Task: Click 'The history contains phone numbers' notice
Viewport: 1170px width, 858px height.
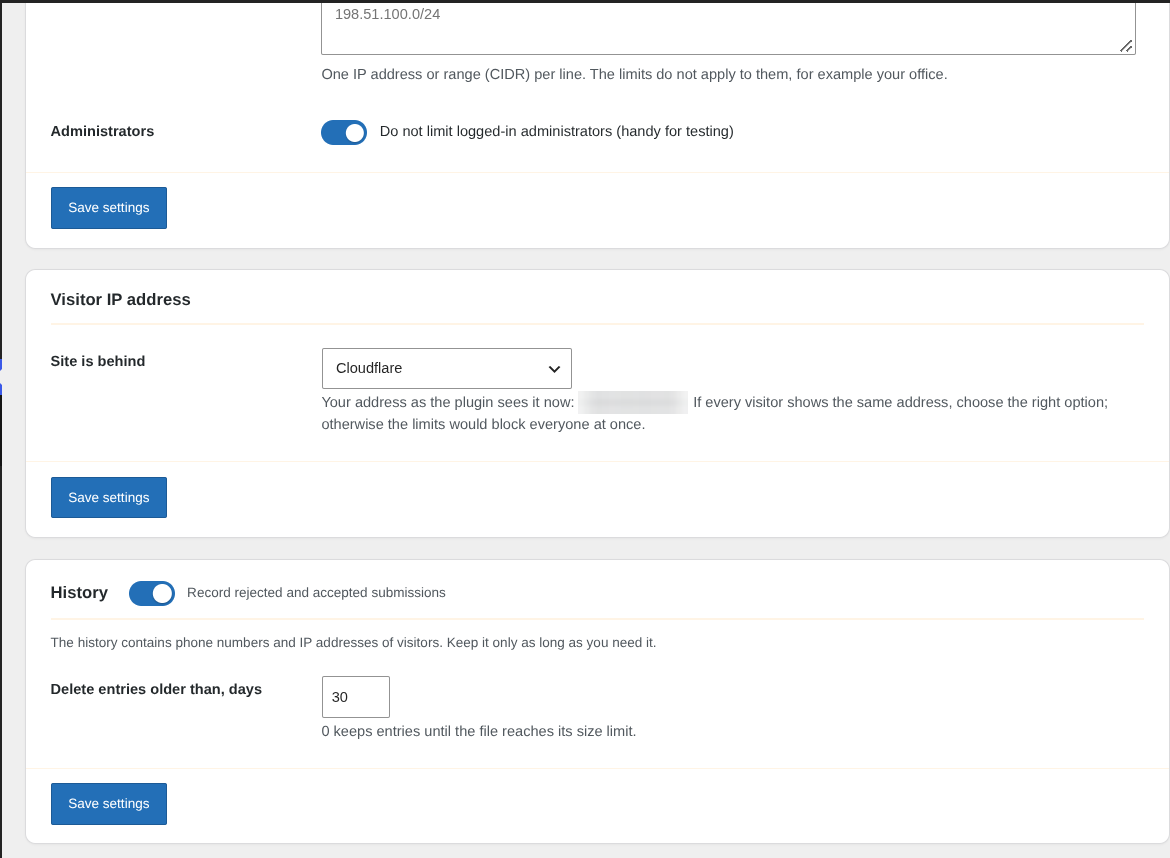Action: [x=353, y=642]
